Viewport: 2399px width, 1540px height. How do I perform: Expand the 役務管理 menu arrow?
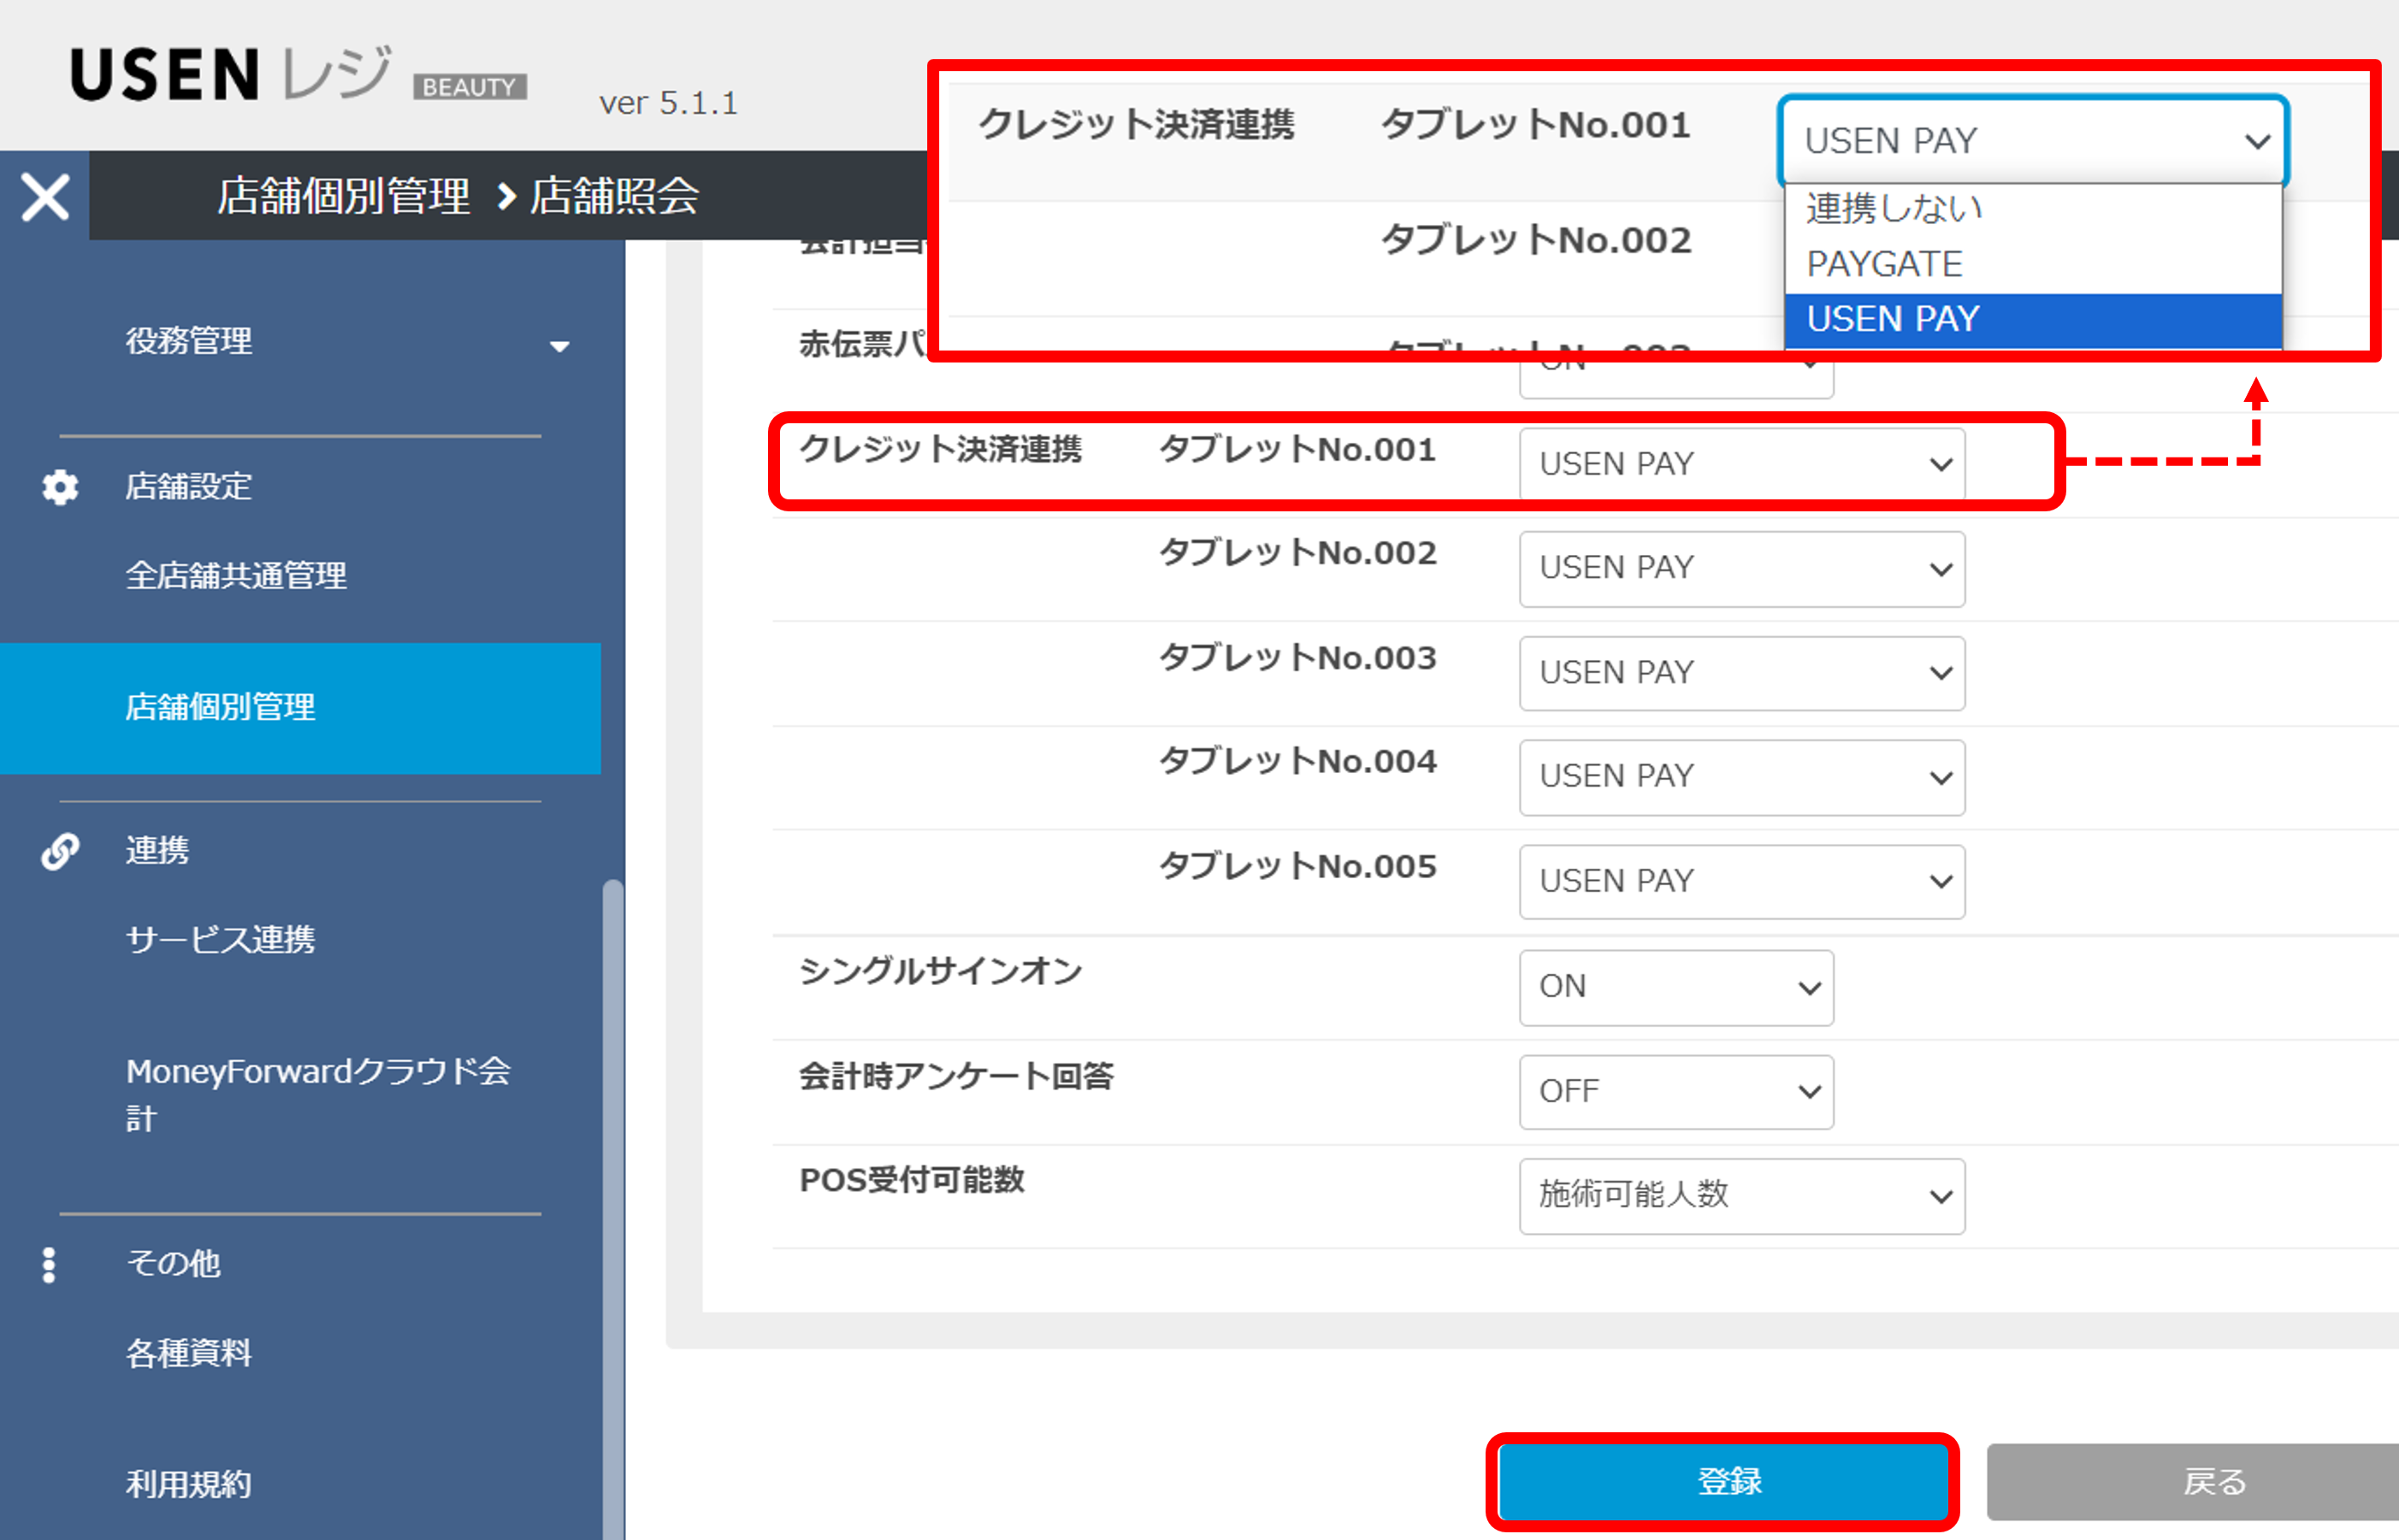559,346
